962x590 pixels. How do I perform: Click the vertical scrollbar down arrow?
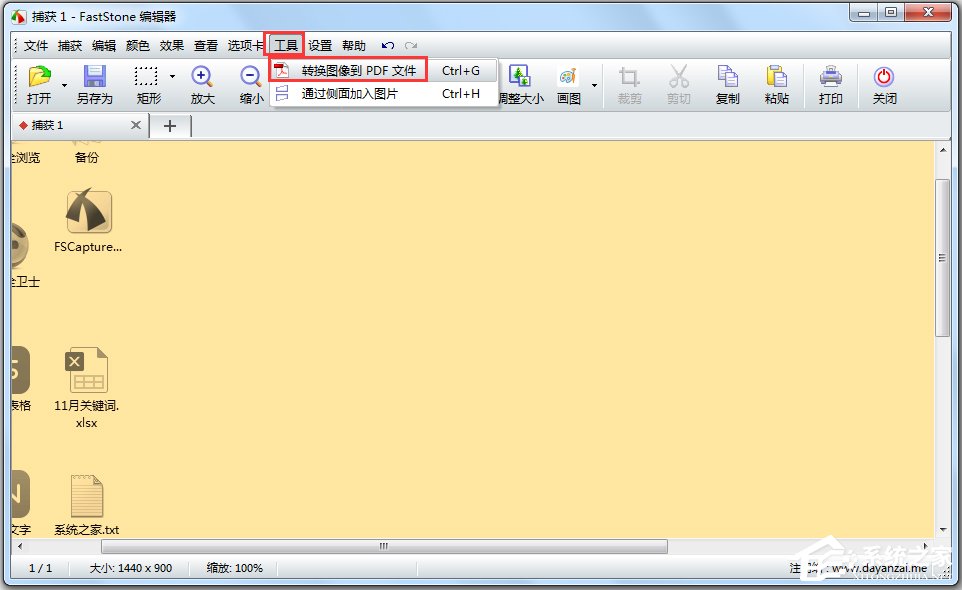943,530
